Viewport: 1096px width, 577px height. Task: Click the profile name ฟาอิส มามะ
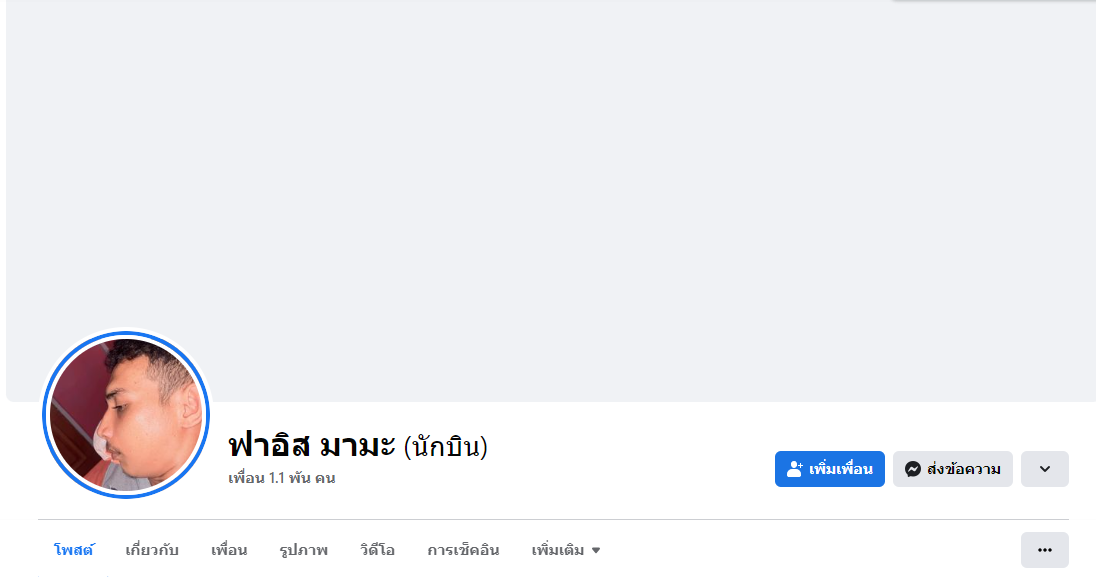click(x=312, y=445)
